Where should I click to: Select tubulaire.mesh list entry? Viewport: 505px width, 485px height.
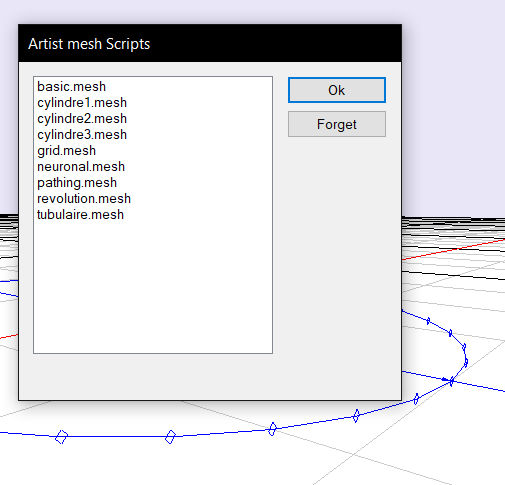80,215
